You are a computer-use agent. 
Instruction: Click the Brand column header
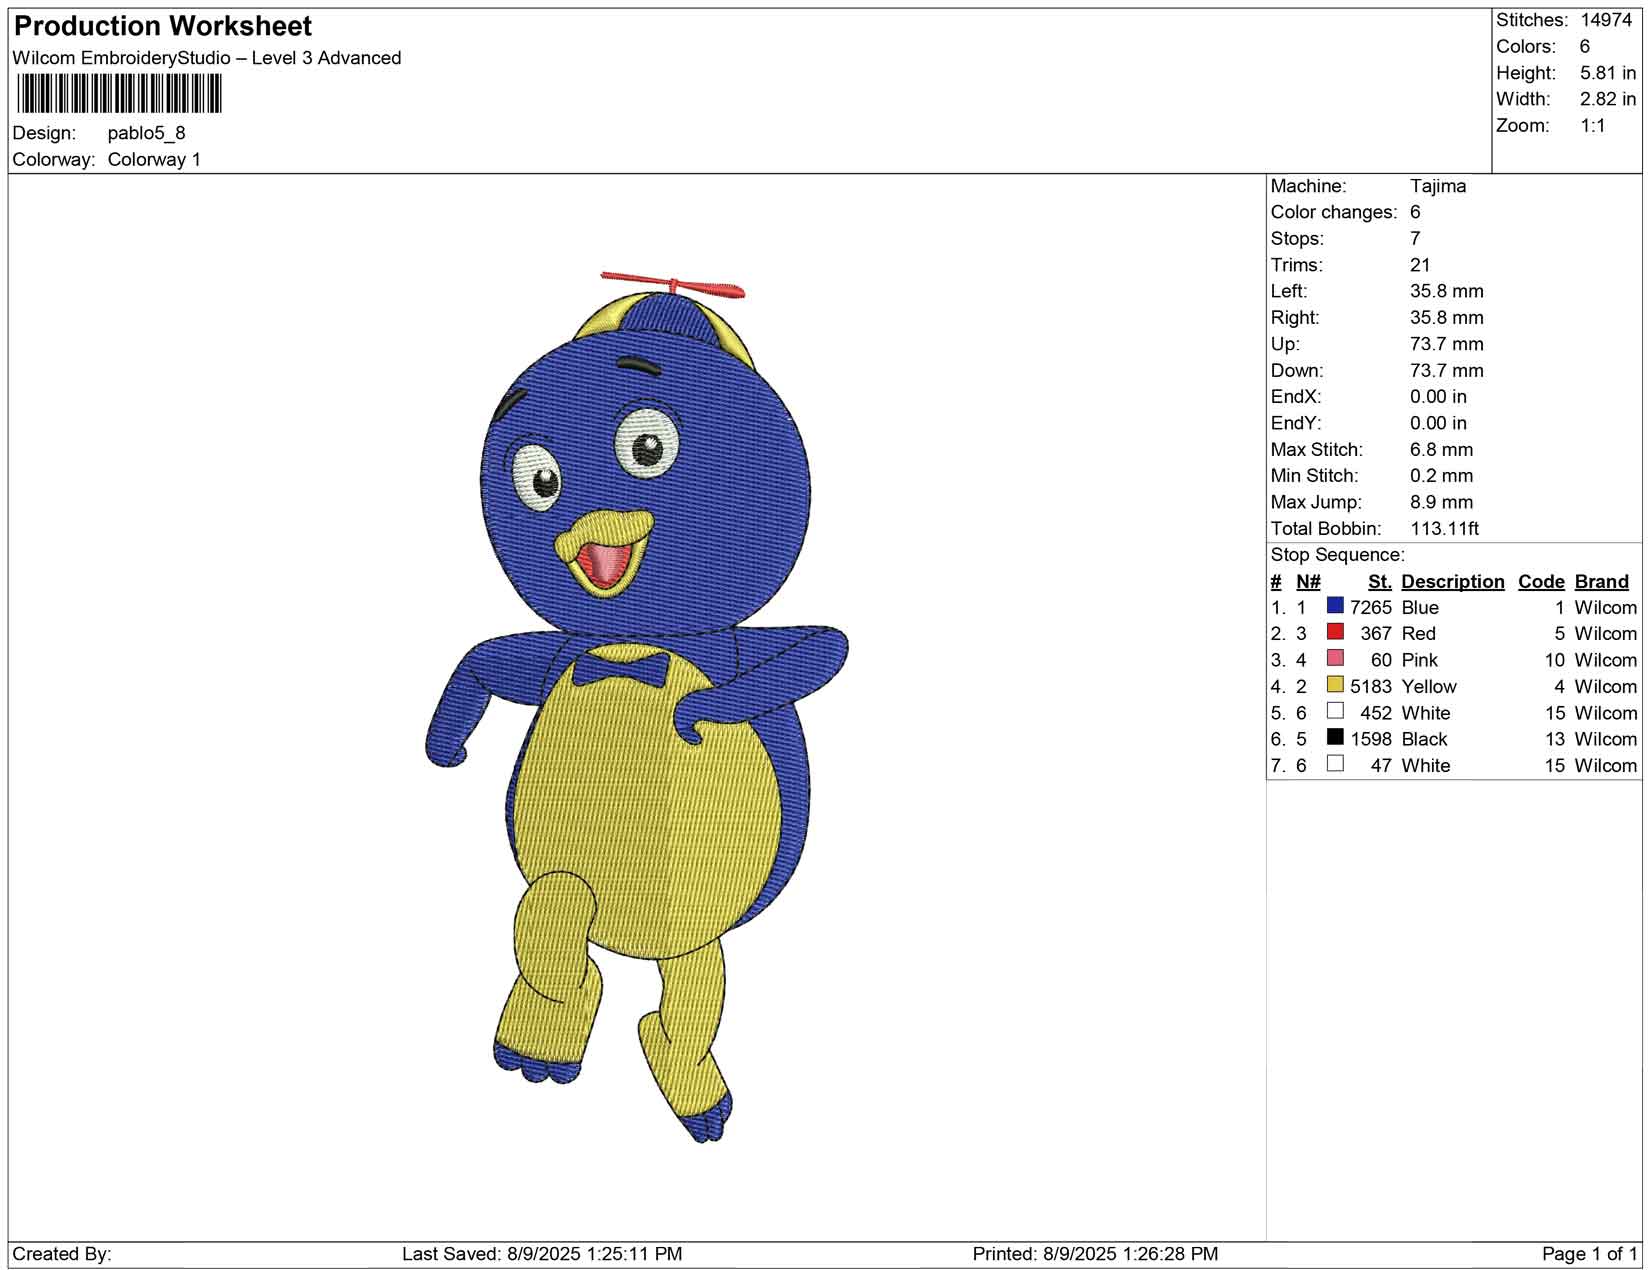tap(1602, 582)
